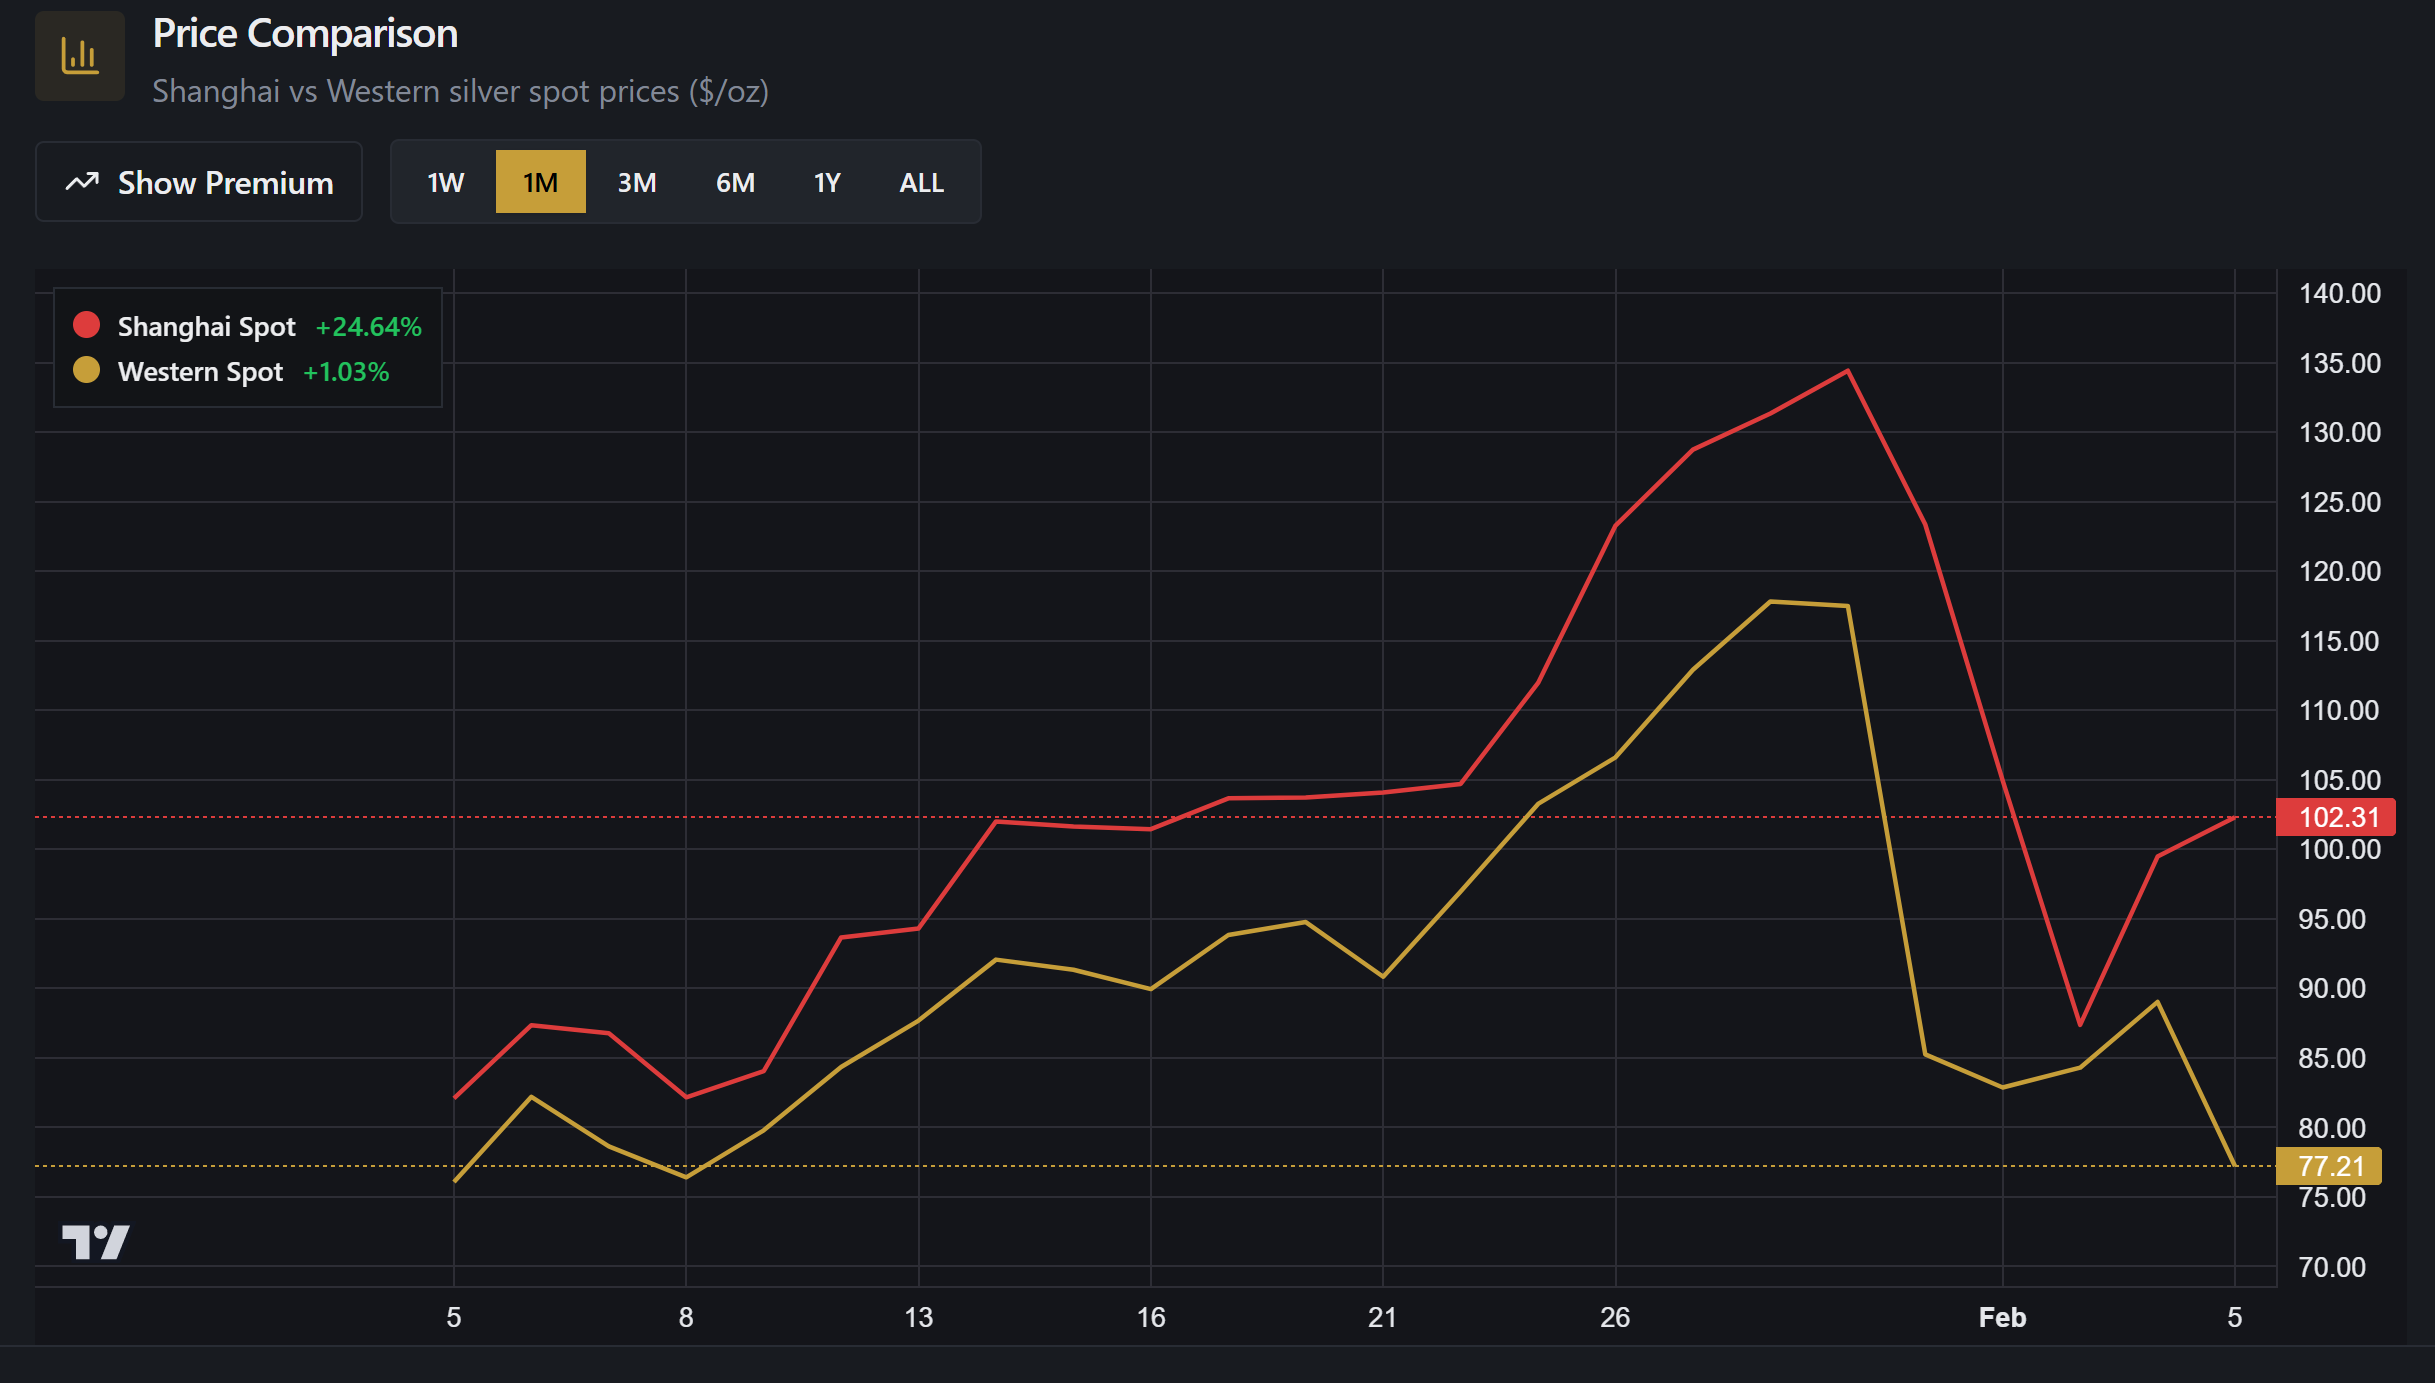2435x1383 pixels.
Task: Switch to the 6M time range
Action: tap(735, 182)
